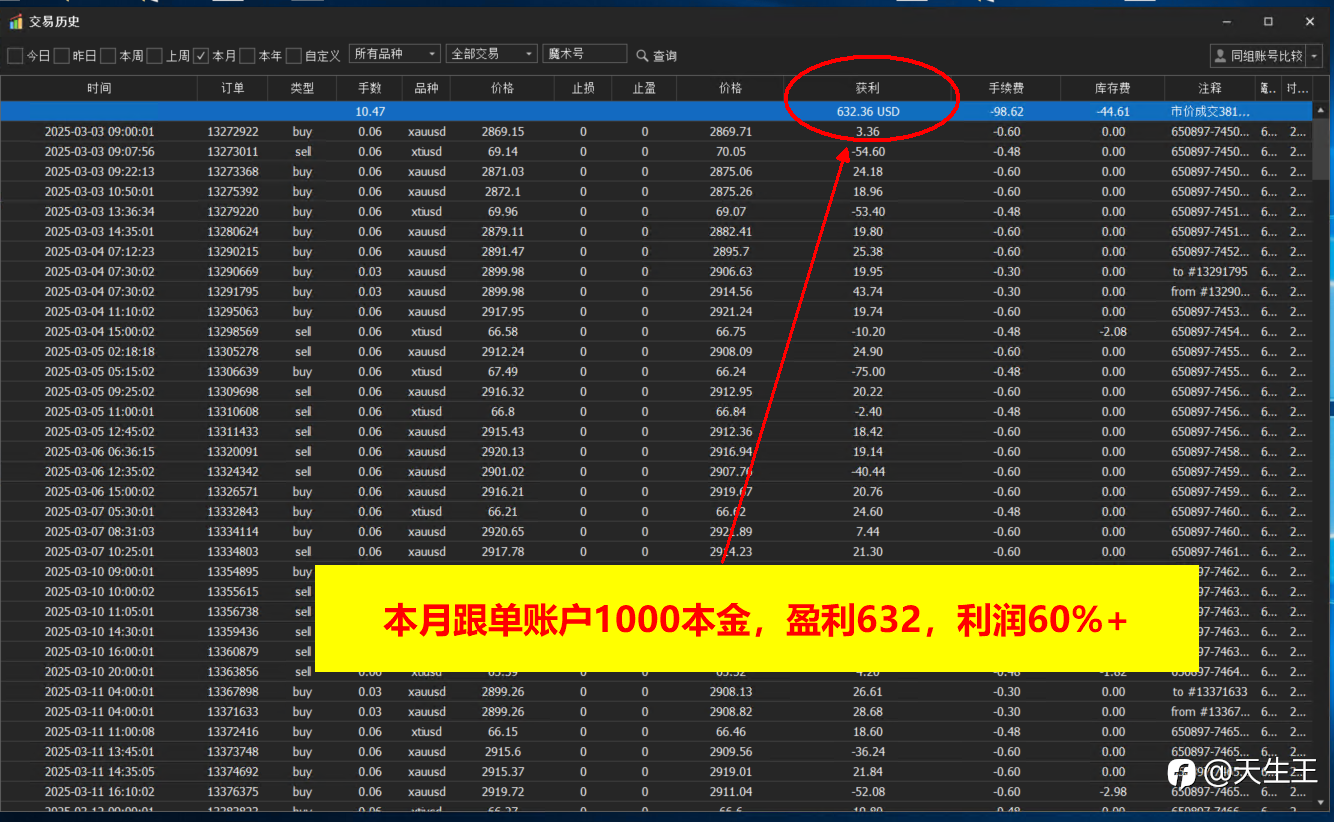Sort by the 获利 column header
Viewport: 1334px width, 822px height.
[x=867, y=88]
